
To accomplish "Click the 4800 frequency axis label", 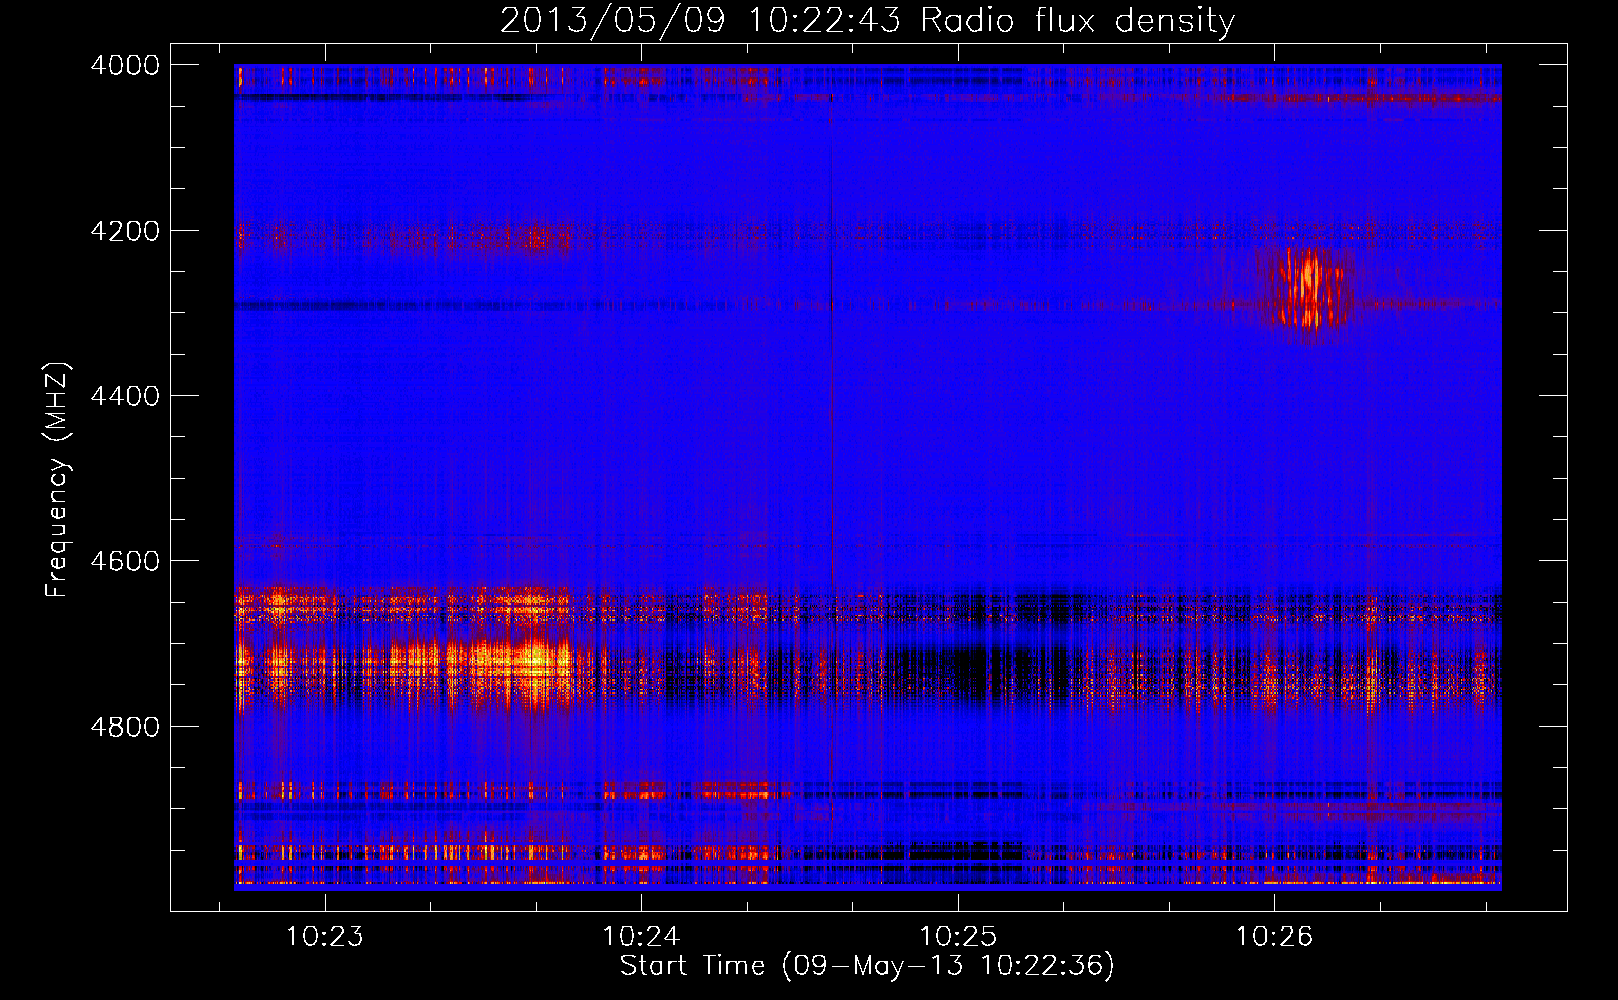I will pyautogui.click(x=125, y=726).
